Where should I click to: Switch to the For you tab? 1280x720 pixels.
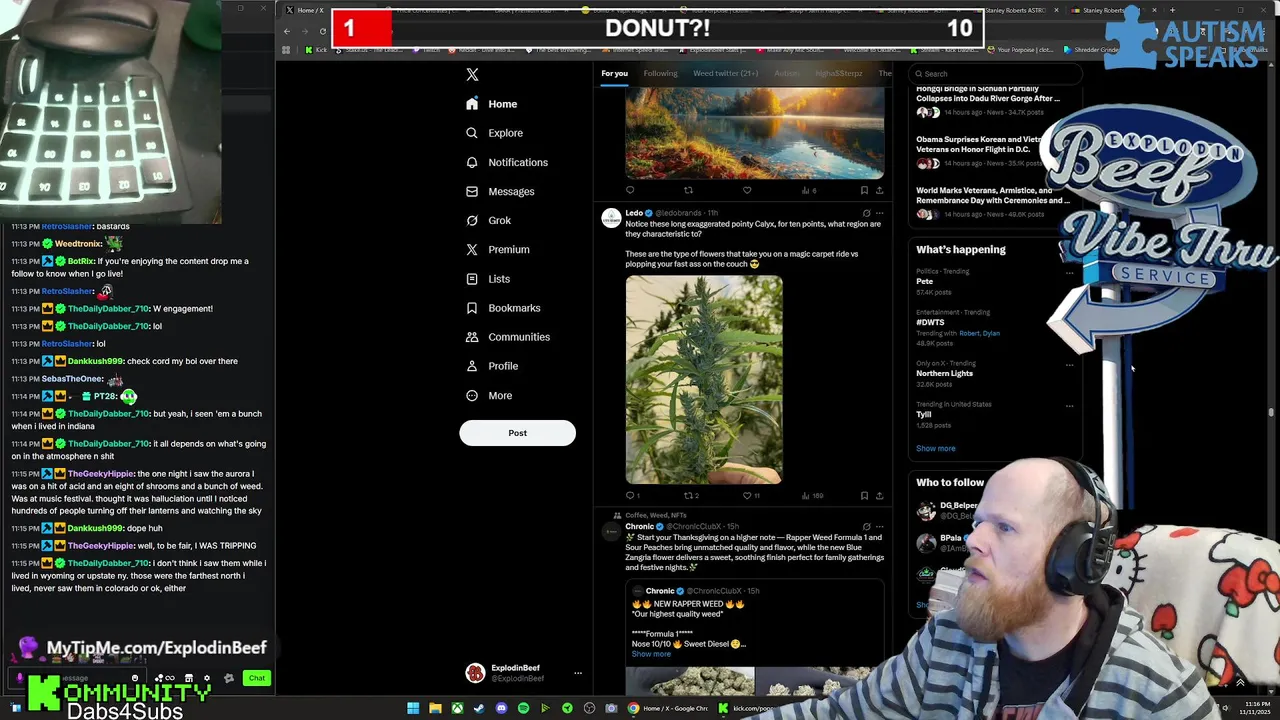614,73
